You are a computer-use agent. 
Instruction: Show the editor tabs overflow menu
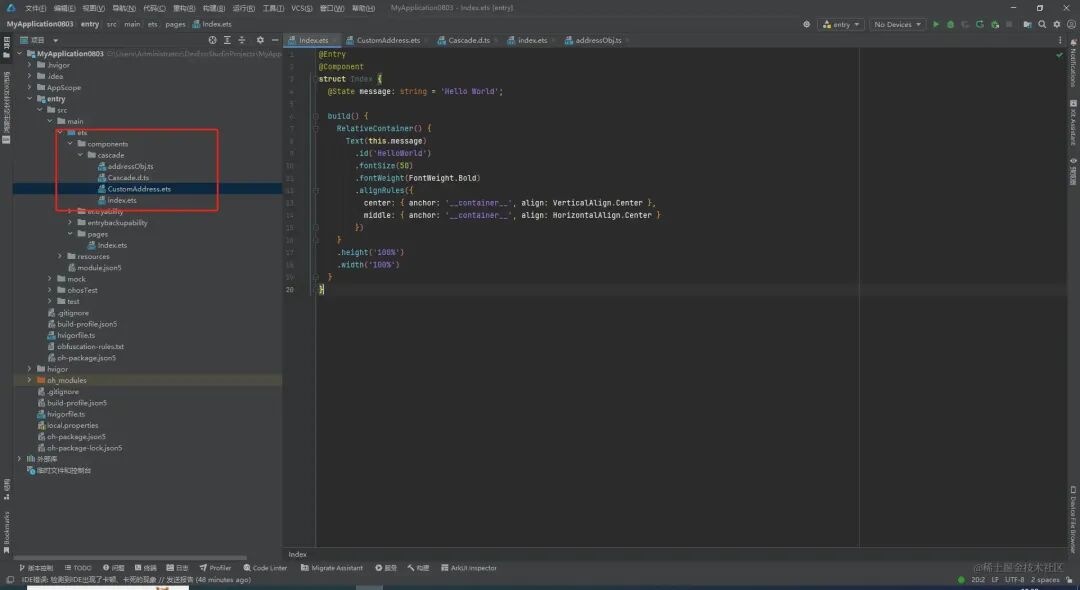pyautogui.click(x=1059, y=40)
